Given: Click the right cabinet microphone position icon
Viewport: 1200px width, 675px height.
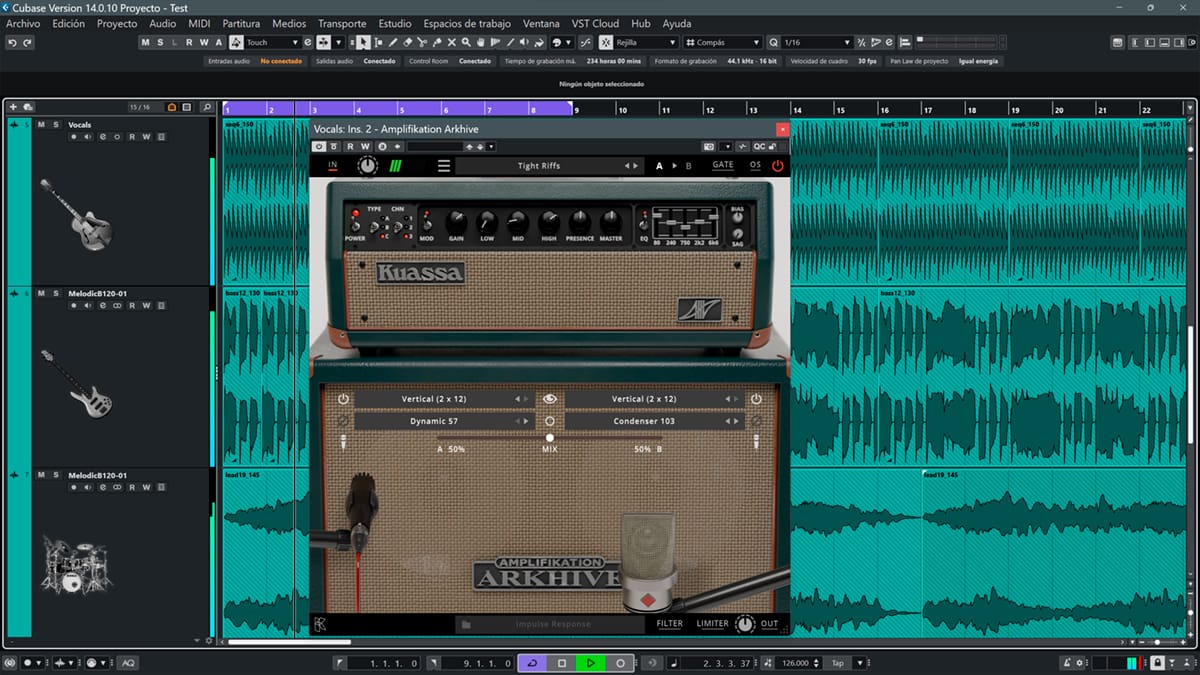Looking at the screenshot, I should click(x=757, y=441).
